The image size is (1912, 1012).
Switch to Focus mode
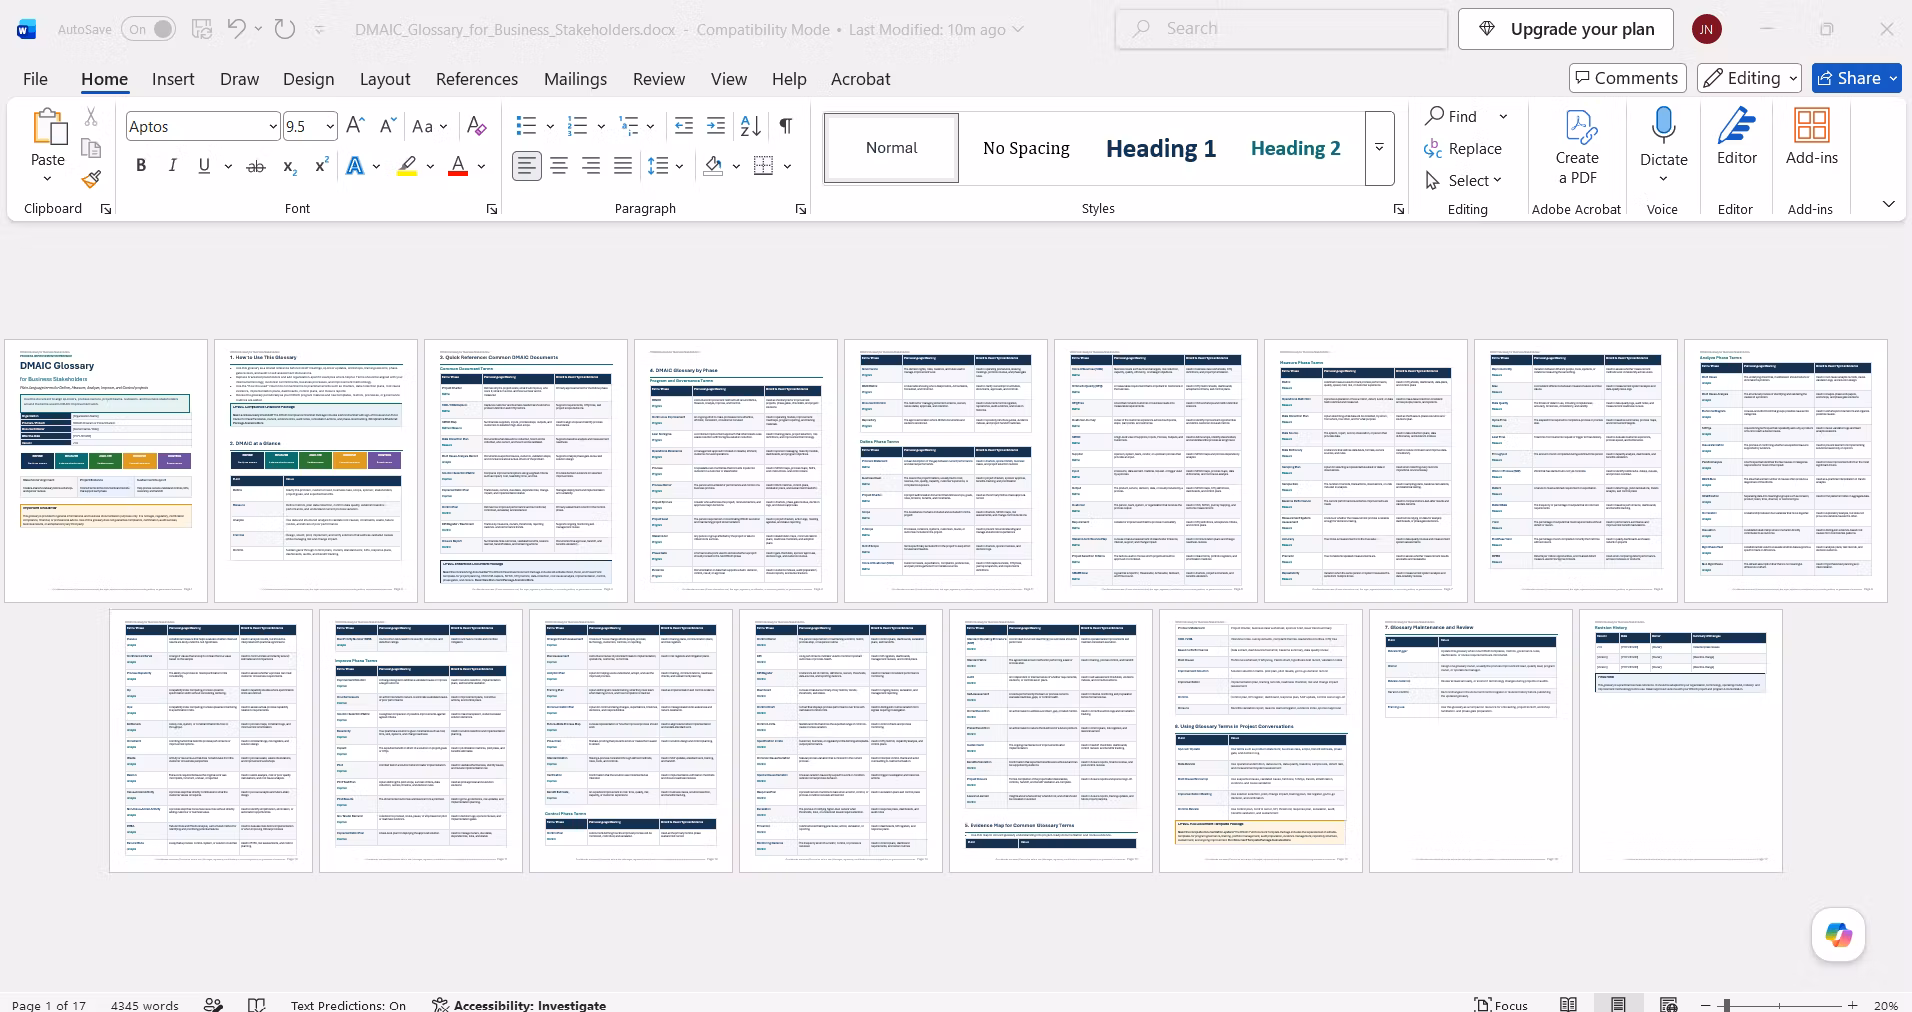(x=1501, y=1005)
